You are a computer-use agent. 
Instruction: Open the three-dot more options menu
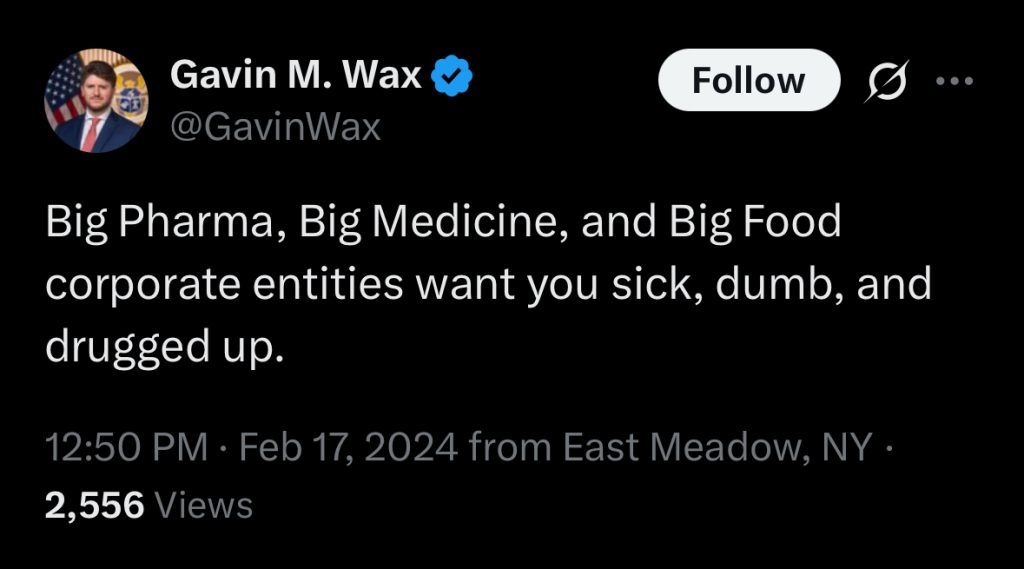point(954,81)
